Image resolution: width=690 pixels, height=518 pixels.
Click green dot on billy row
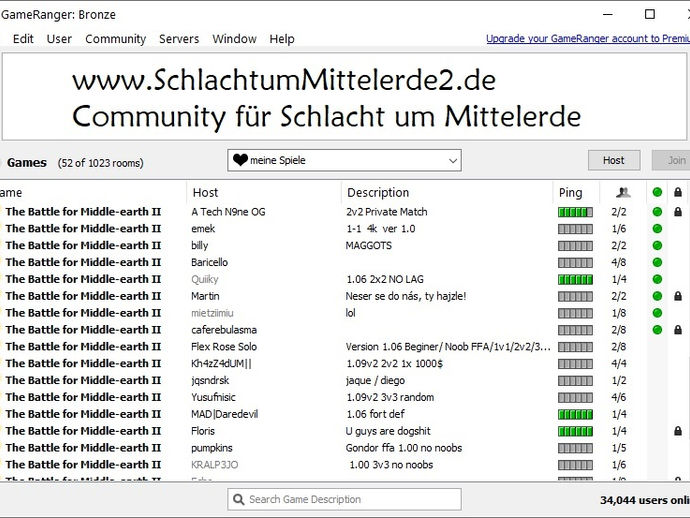[x=657, y=246]
